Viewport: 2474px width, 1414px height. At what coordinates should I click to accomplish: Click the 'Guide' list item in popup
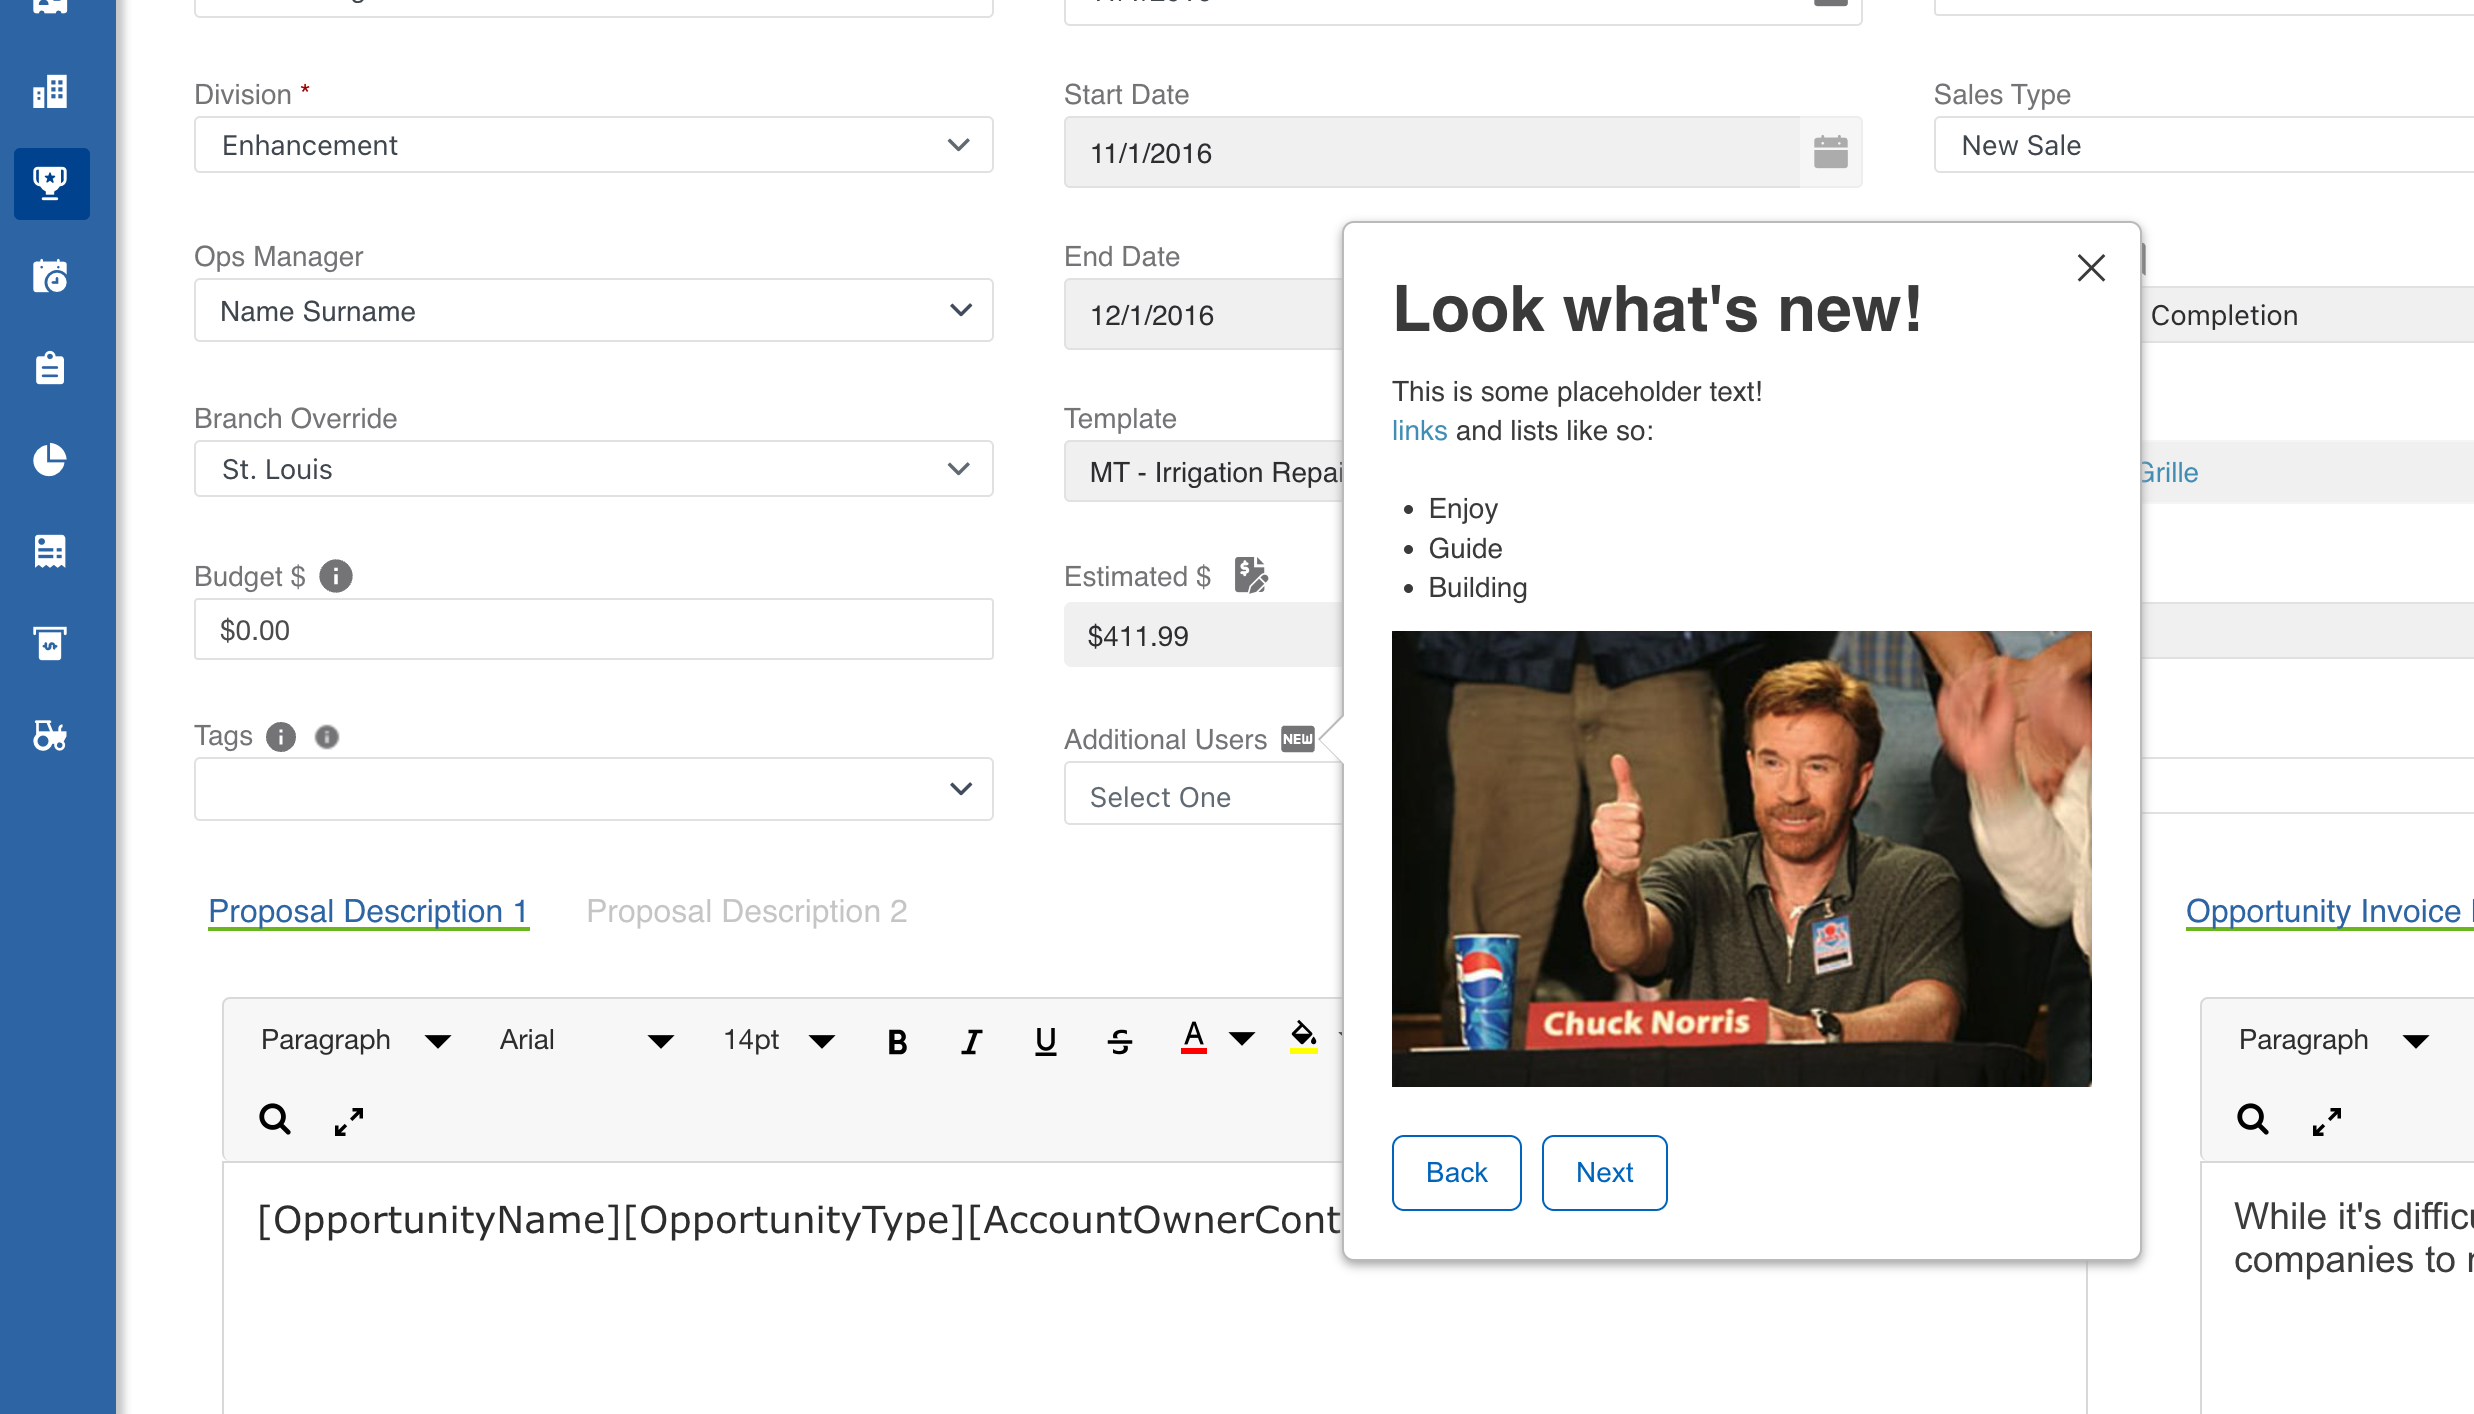pos(1465,548)
